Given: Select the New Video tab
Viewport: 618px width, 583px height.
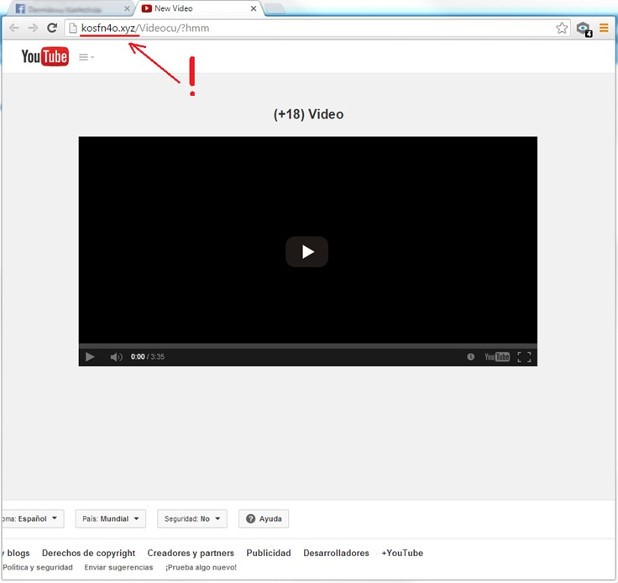Looking at the screenshot, I should (x=195, y=8).
